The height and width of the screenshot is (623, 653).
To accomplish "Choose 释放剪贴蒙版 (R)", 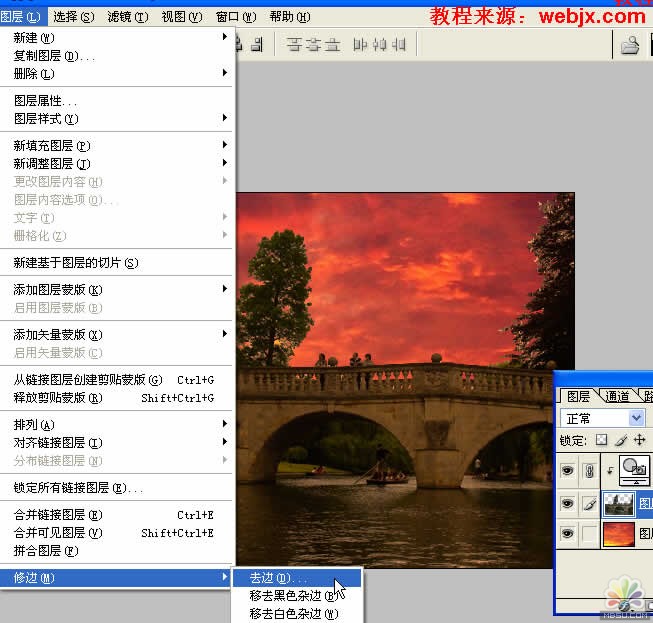I will 116,398.
